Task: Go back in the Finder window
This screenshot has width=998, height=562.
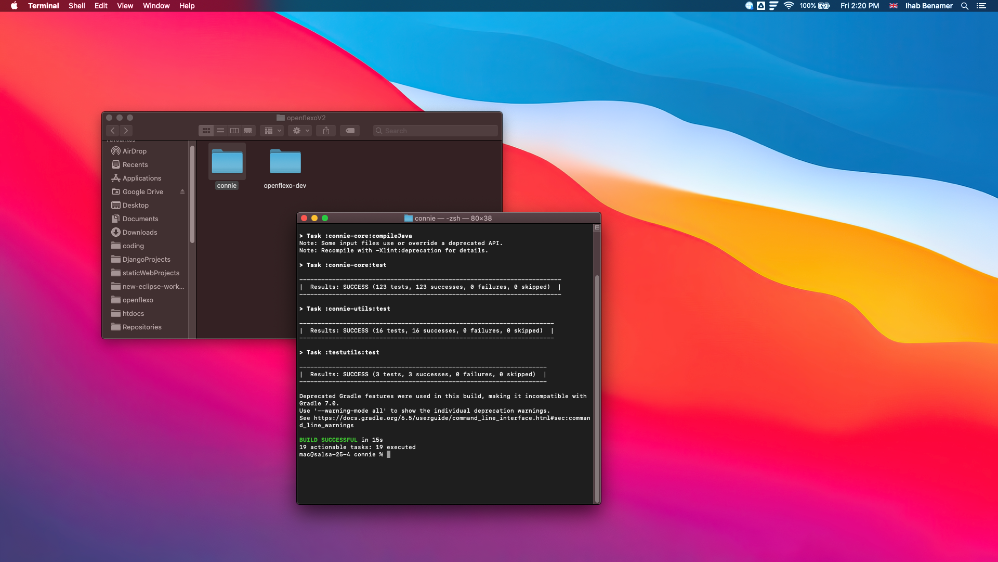Action: pyautogui.click(x=113, y=130)
